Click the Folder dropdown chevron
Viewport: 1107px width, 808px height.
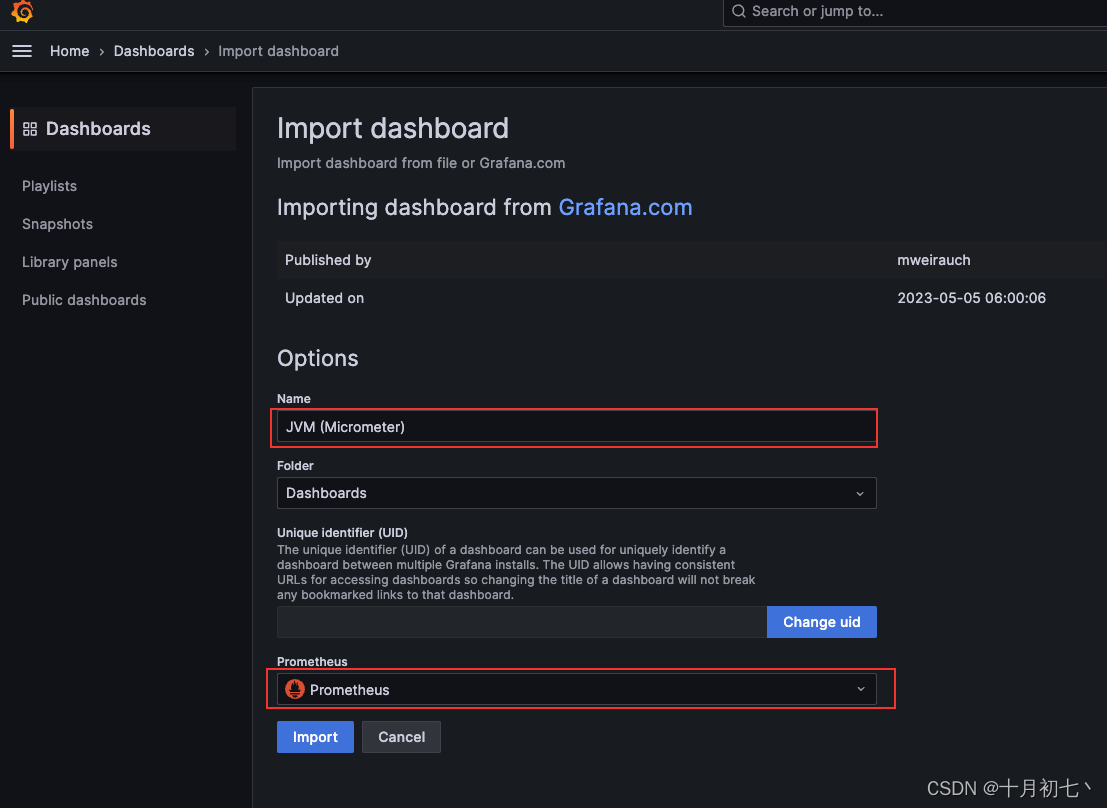(x=860, y=494)
